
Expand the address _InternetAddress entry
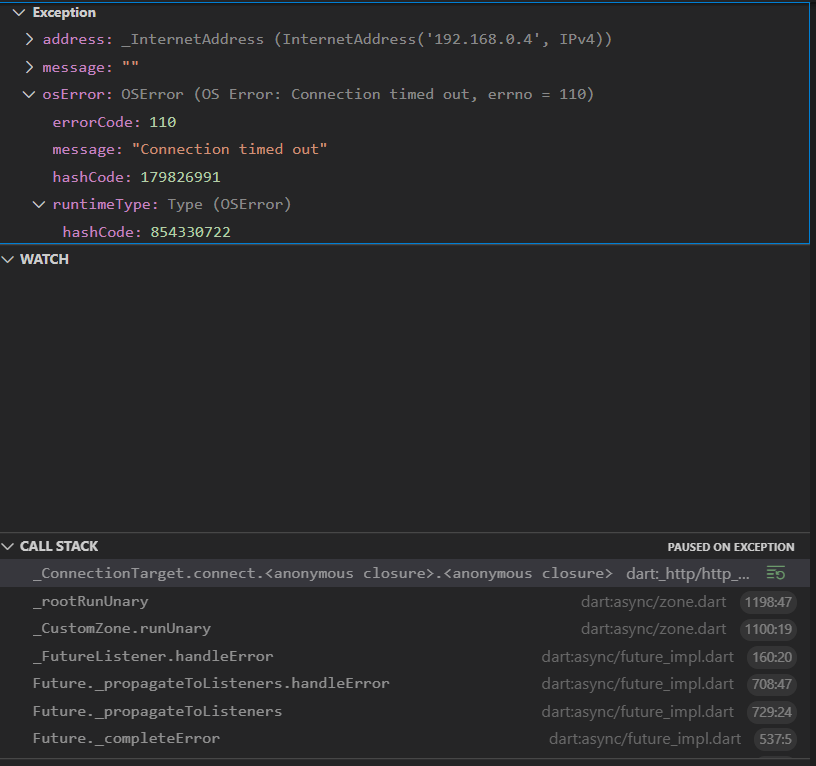click(x=30, y=39)
